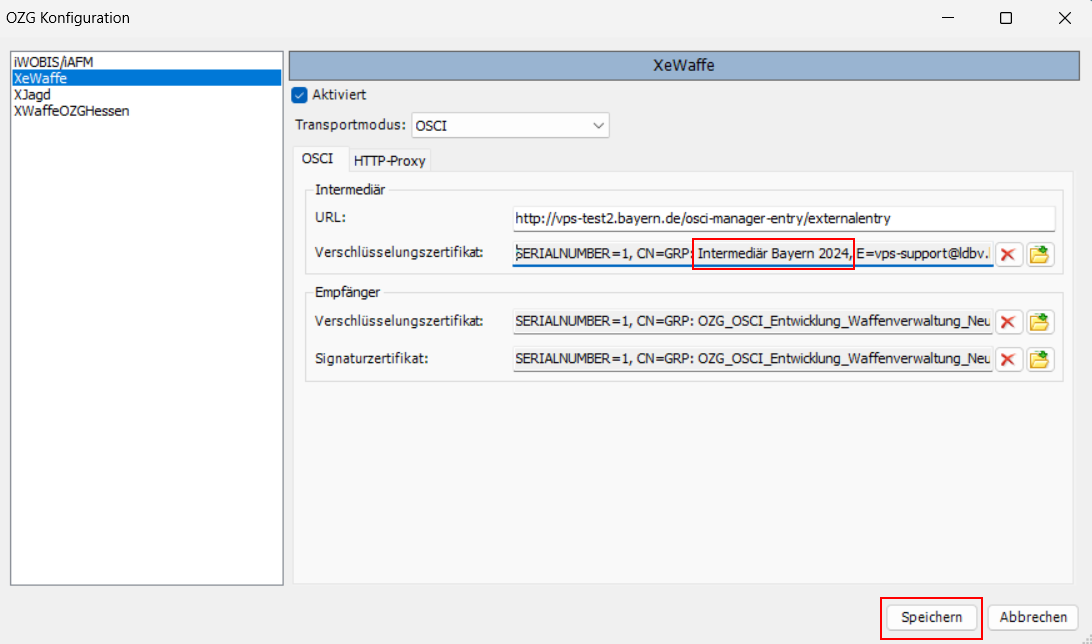Browse for Intermediär Verschlüsselungszertifikat file via folder icon
Image resolution: width=1092 pixels, height=644 pixels.
pos(1040,254)
